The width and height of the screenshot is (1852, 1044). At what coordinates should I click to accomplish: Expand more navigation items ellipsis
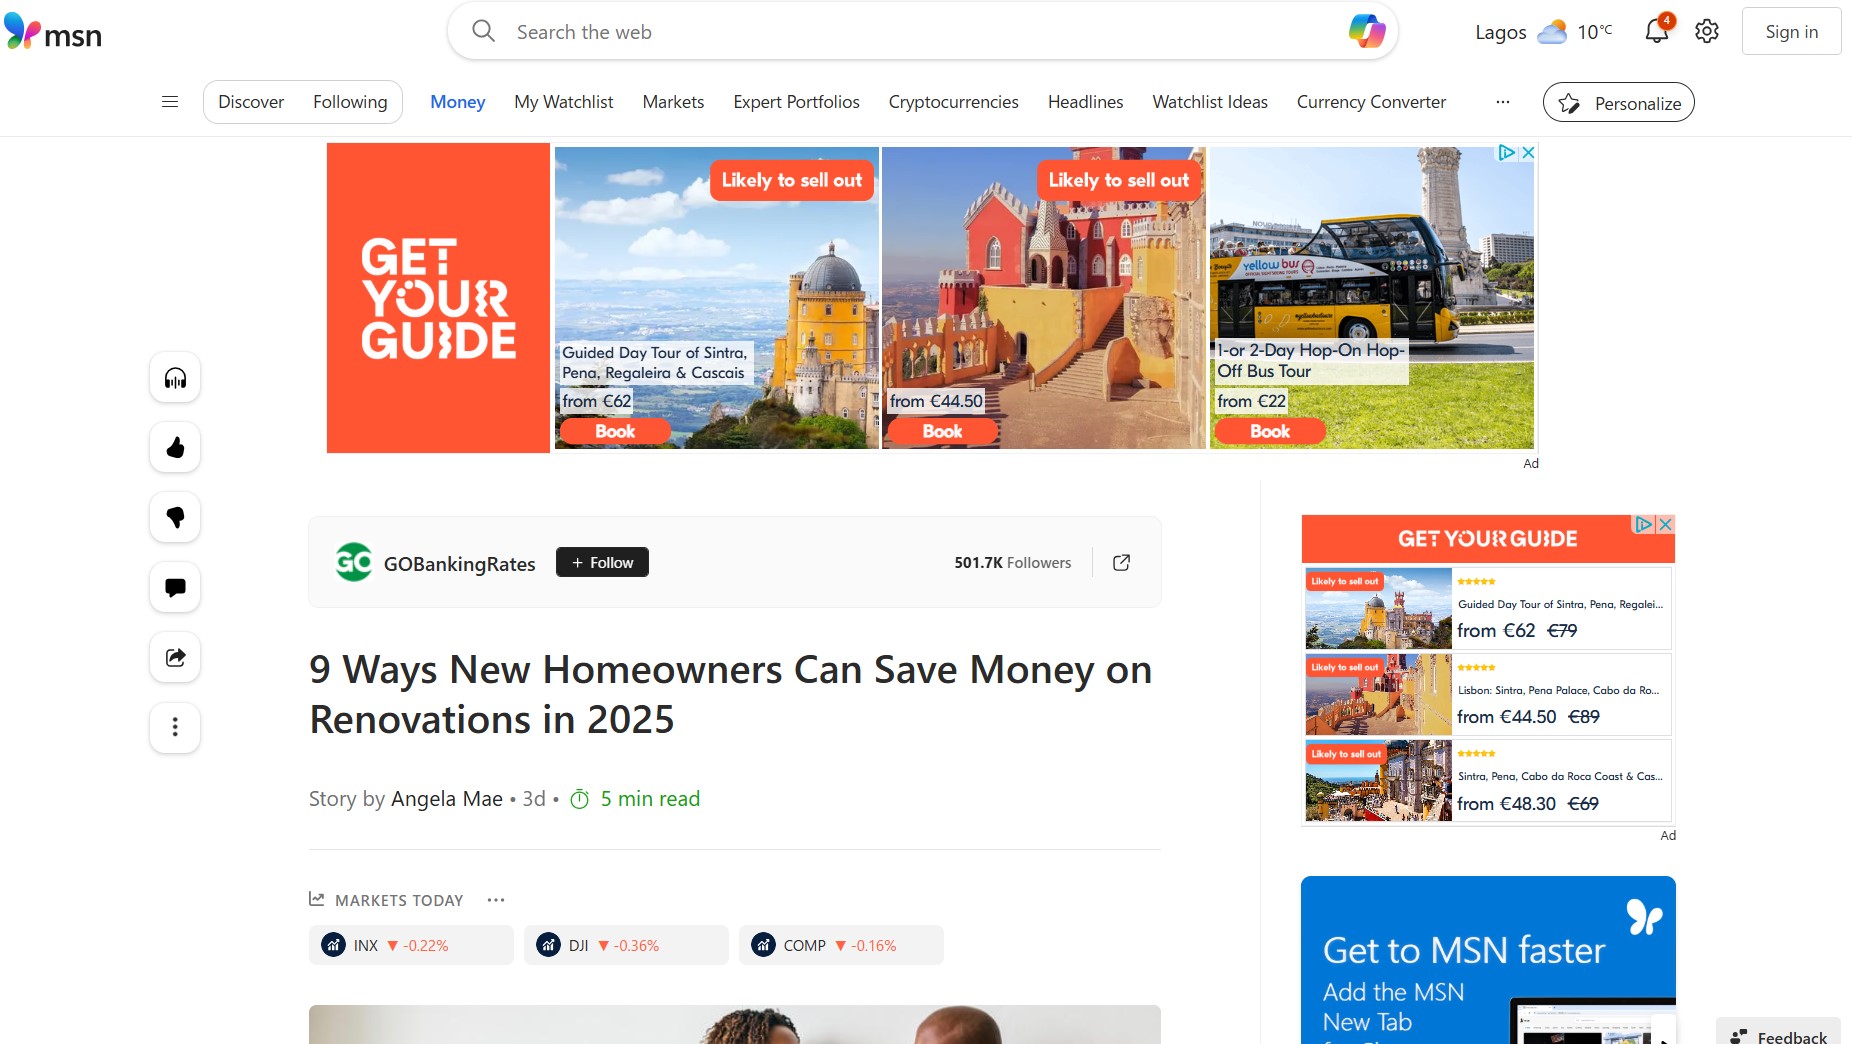point(1502,102)
